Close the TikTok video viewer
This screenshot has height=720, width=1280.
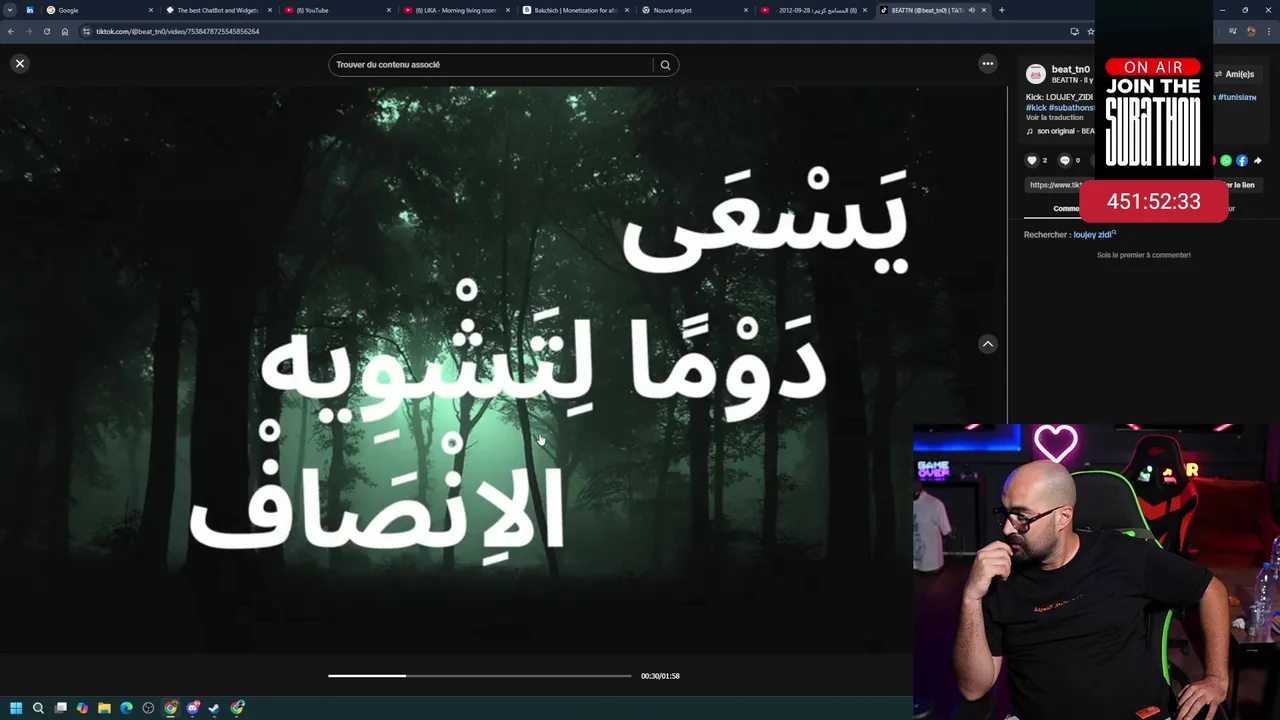pyautogui.click(x=19, y=63)
